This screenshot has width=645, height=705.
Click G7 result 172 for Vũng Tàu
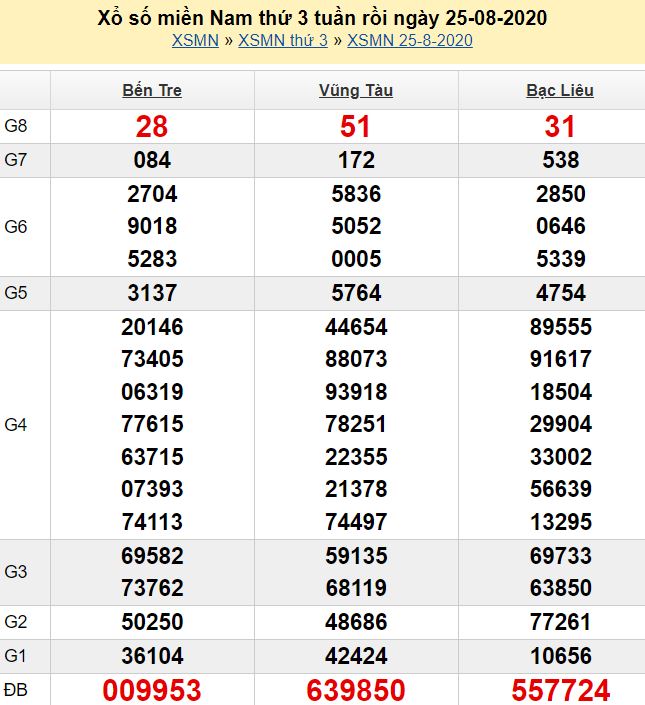[356, 160]
